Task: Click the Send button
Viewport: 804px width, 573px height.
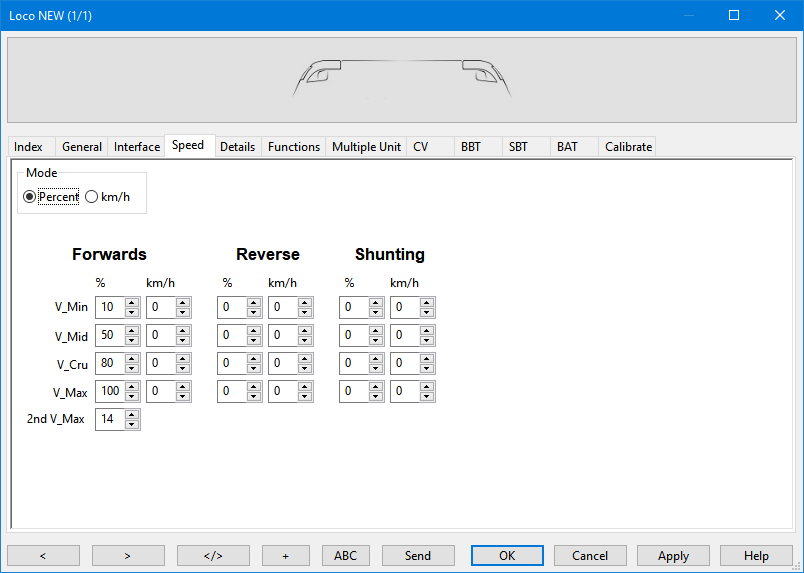Action: pos(418,556)
